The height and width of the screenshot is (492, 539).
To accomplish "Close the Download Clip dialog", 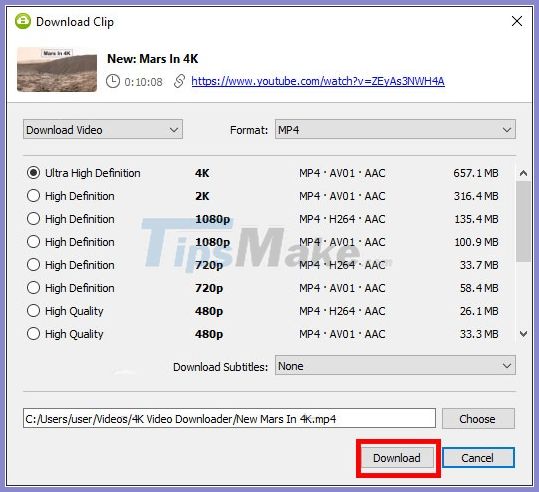I will pos(517,21).
